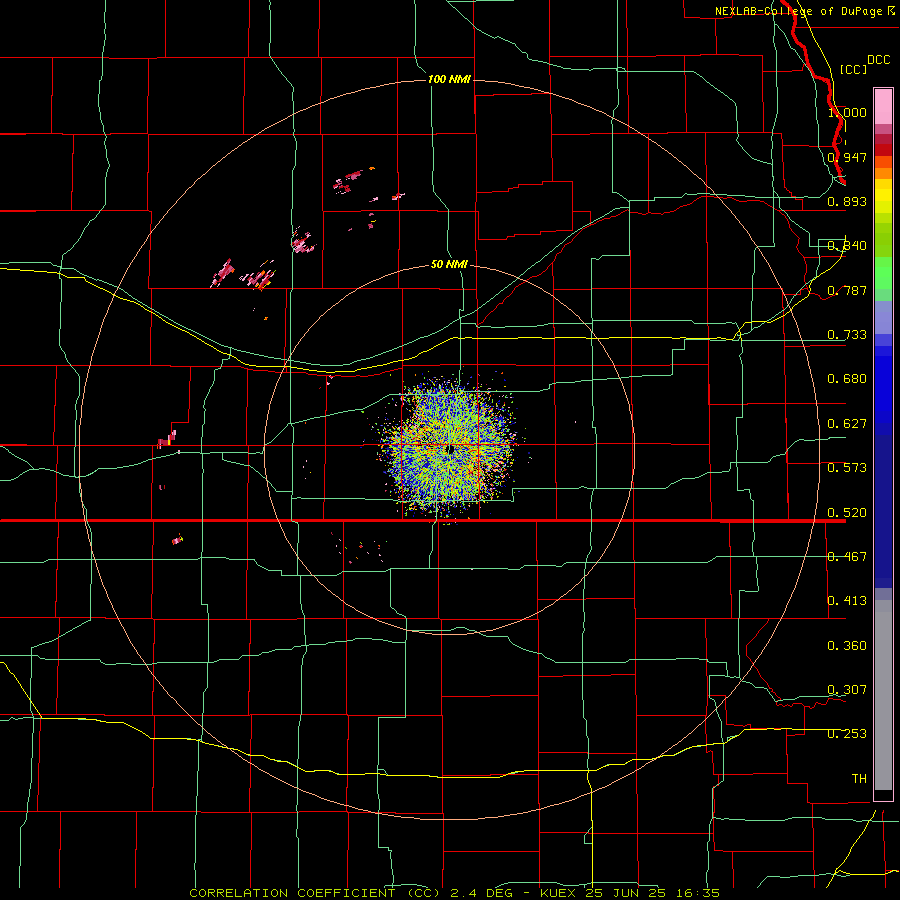Select the 0.893 legend value
The image size is (900, 900).
click(847, 201)
